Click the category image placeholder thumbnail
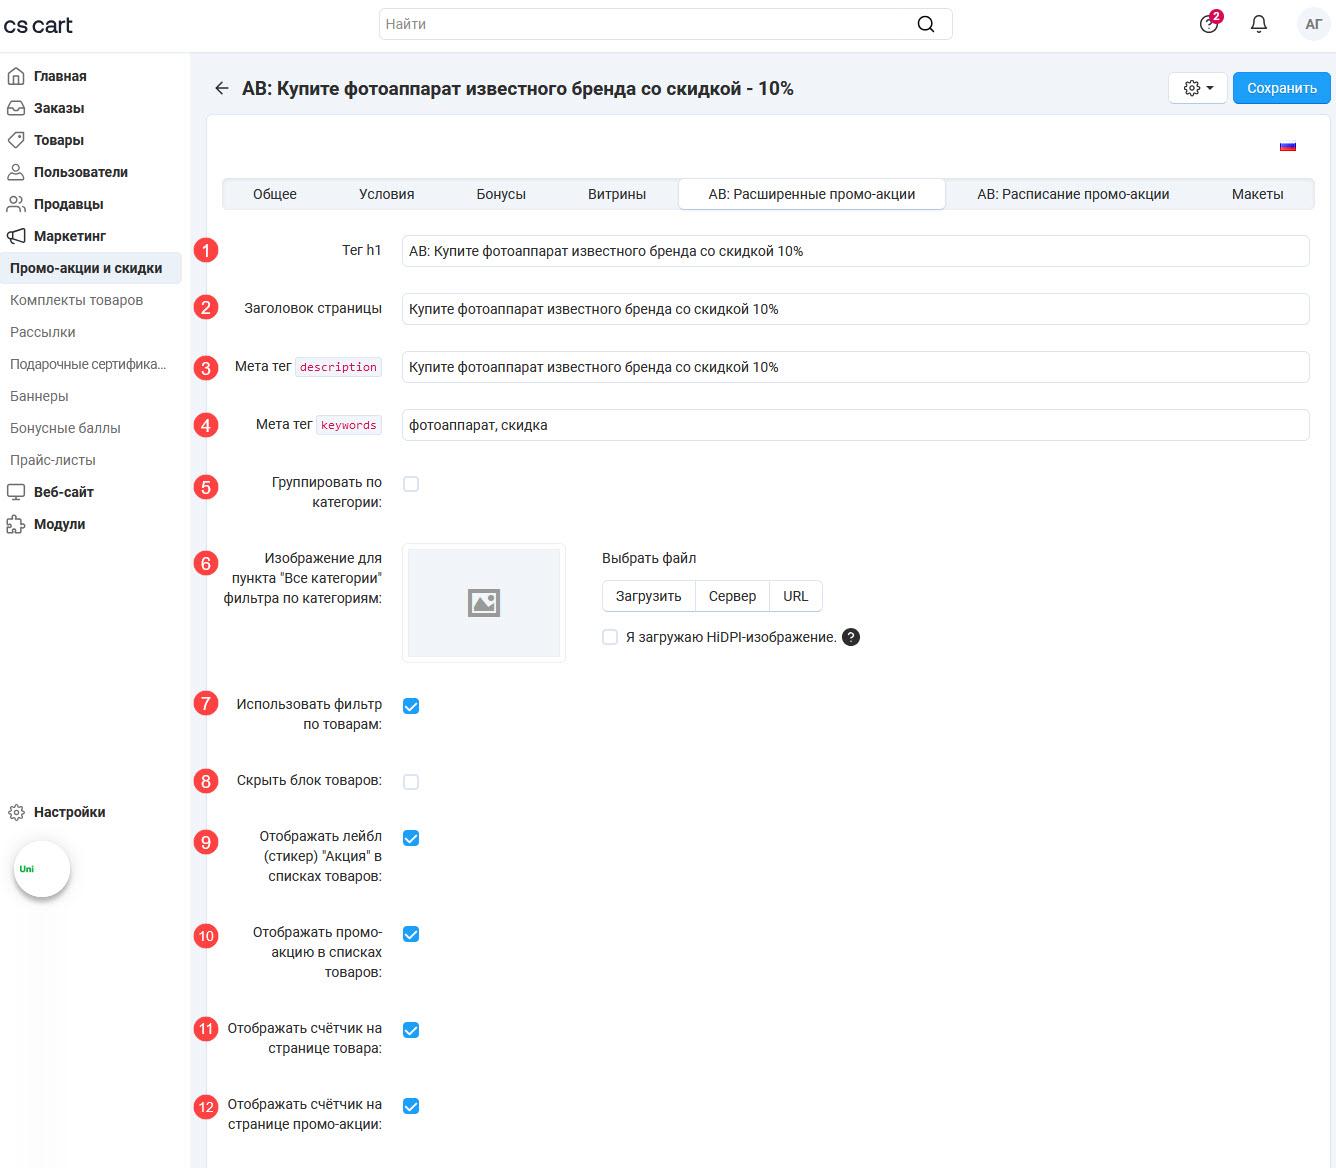 click(x=484, y=603)
